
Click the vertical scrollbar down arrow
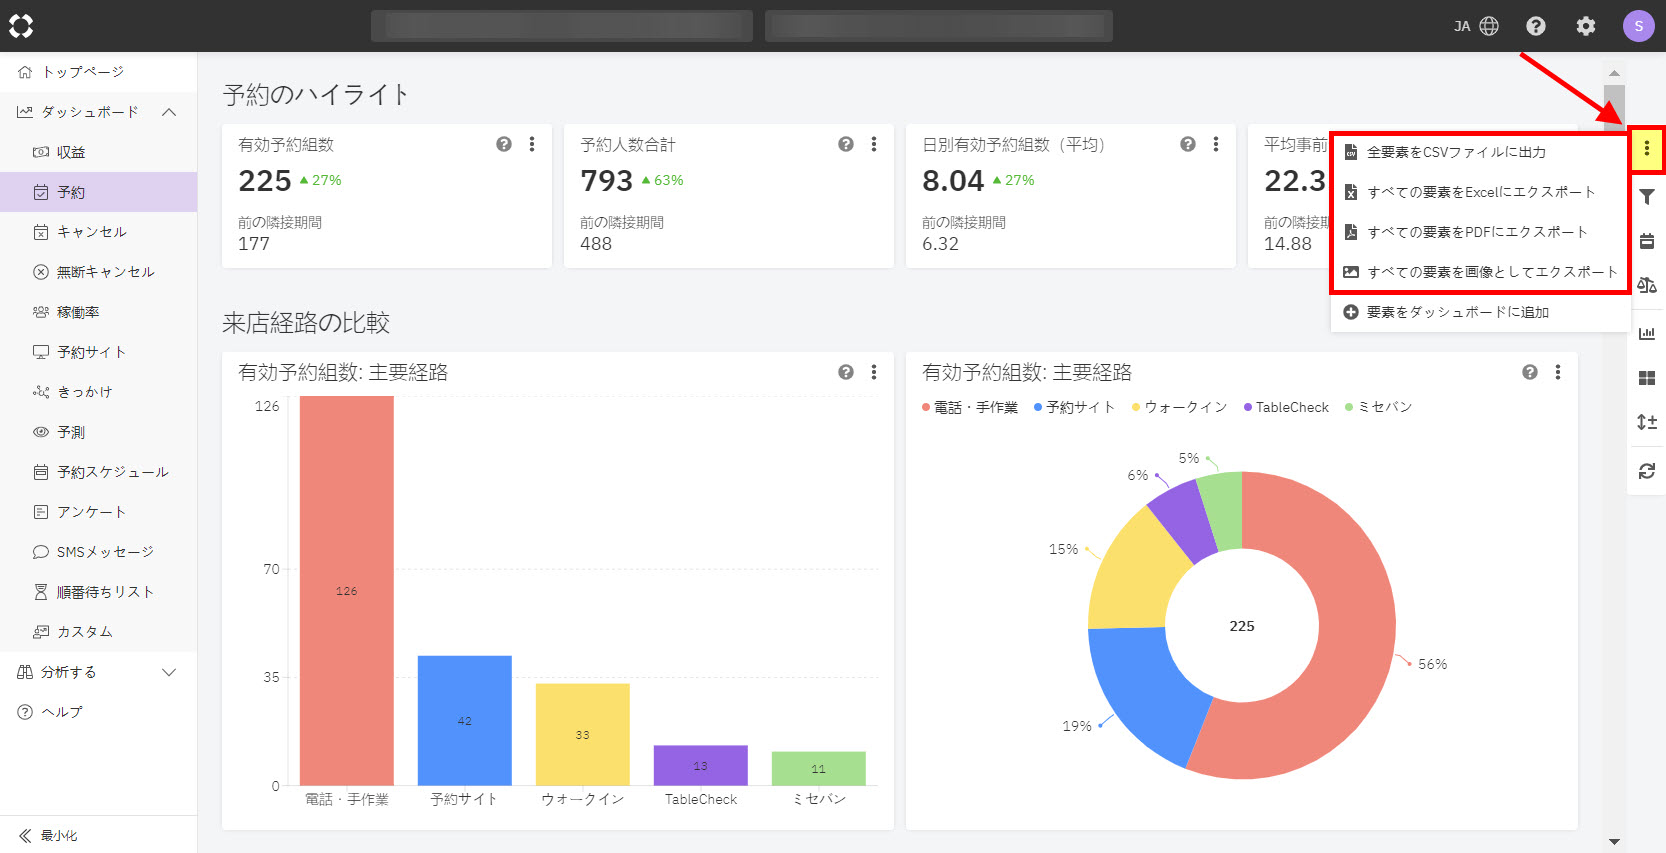coord(1614,842)
